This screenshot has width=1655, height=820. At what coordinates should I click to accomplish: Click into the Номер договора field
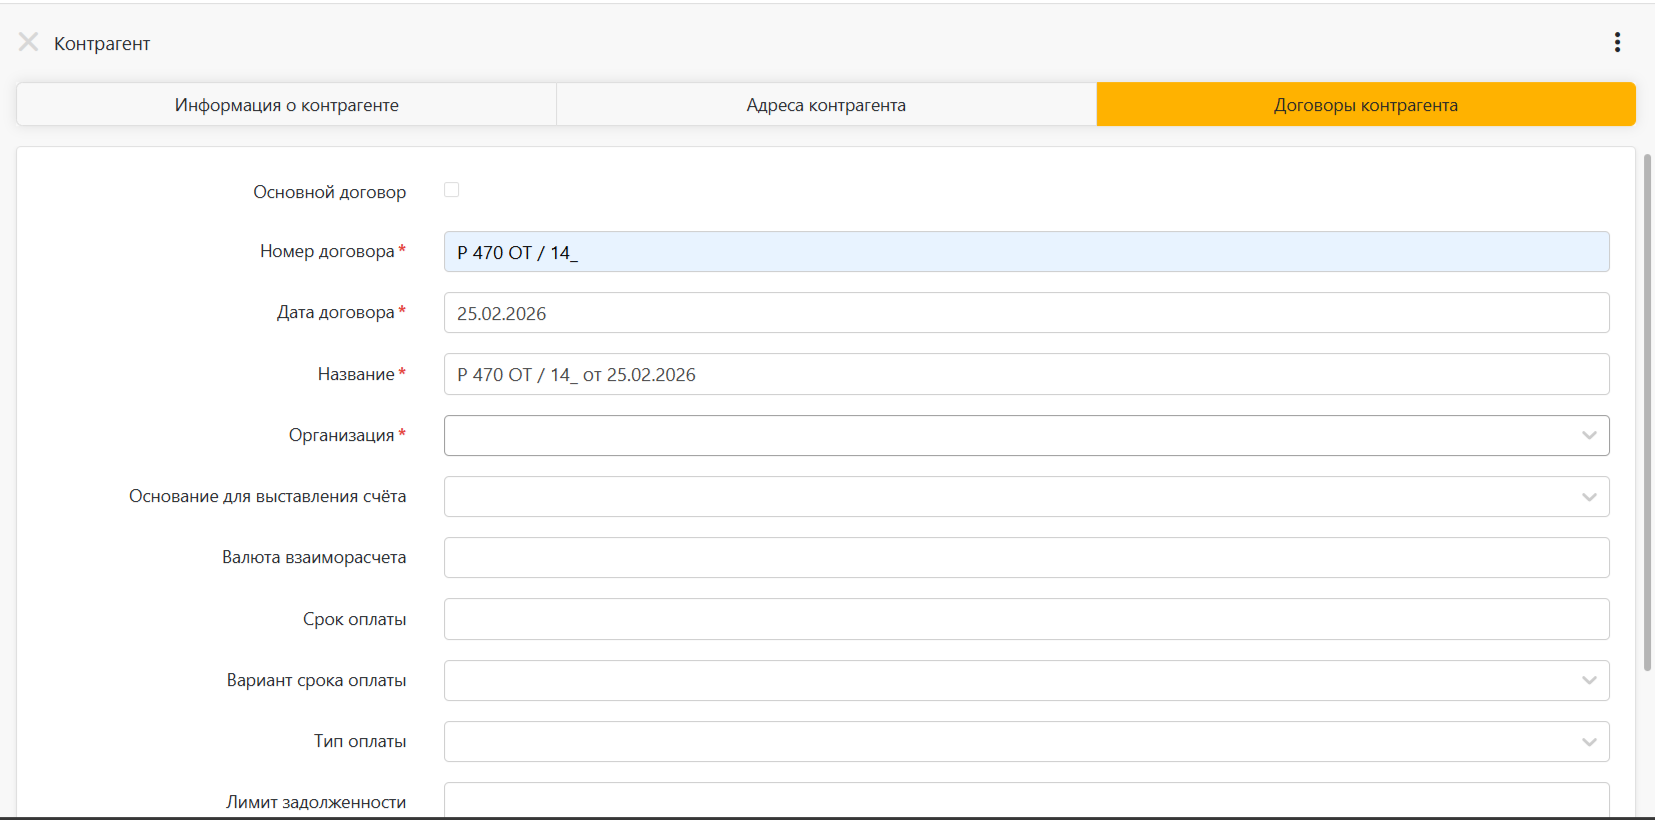point(1026,252)
